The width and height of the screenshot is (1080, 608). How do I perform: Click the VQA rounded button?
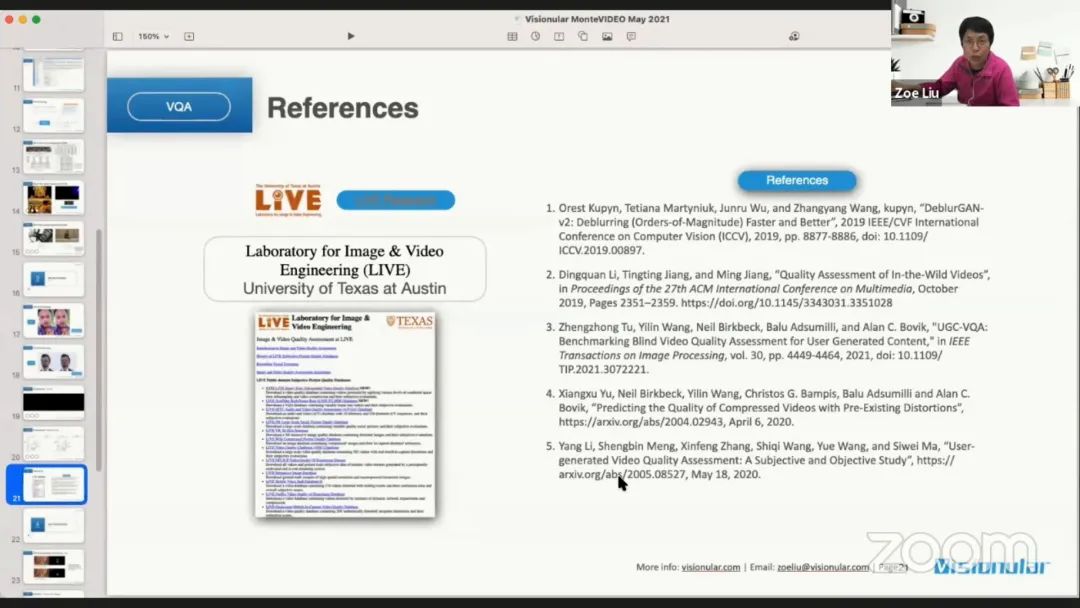point(179,106)
